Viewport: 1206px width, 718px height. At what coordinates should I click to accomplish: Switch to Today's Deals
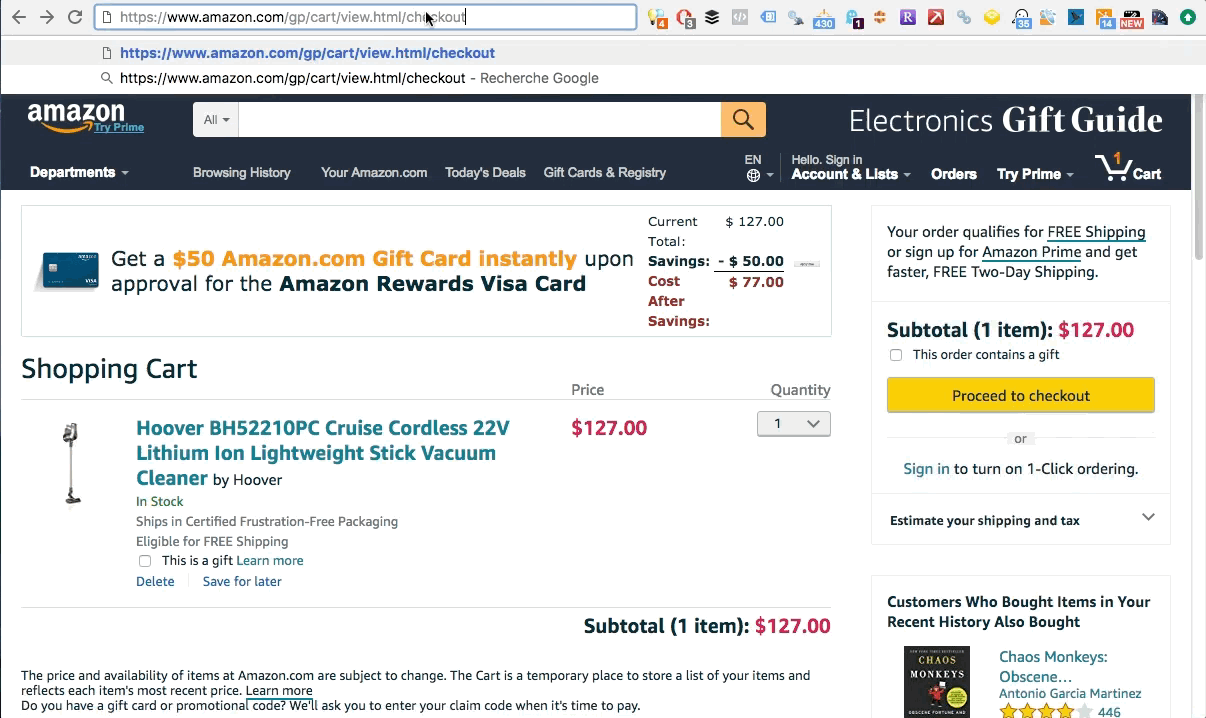[x=485, y=172]
